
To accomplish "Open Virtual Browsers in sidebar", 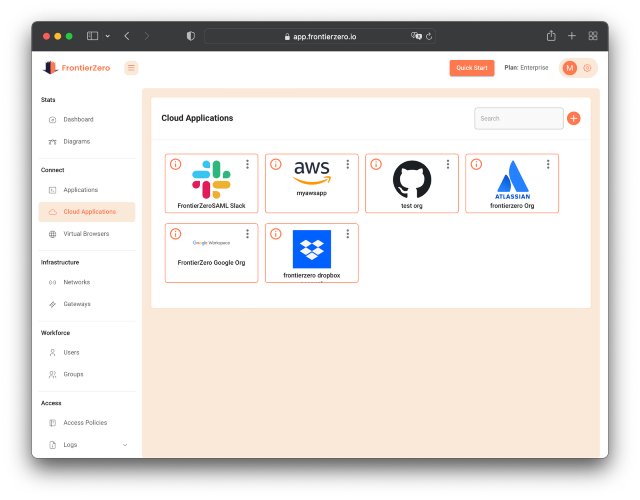I will tap(87, 234).
